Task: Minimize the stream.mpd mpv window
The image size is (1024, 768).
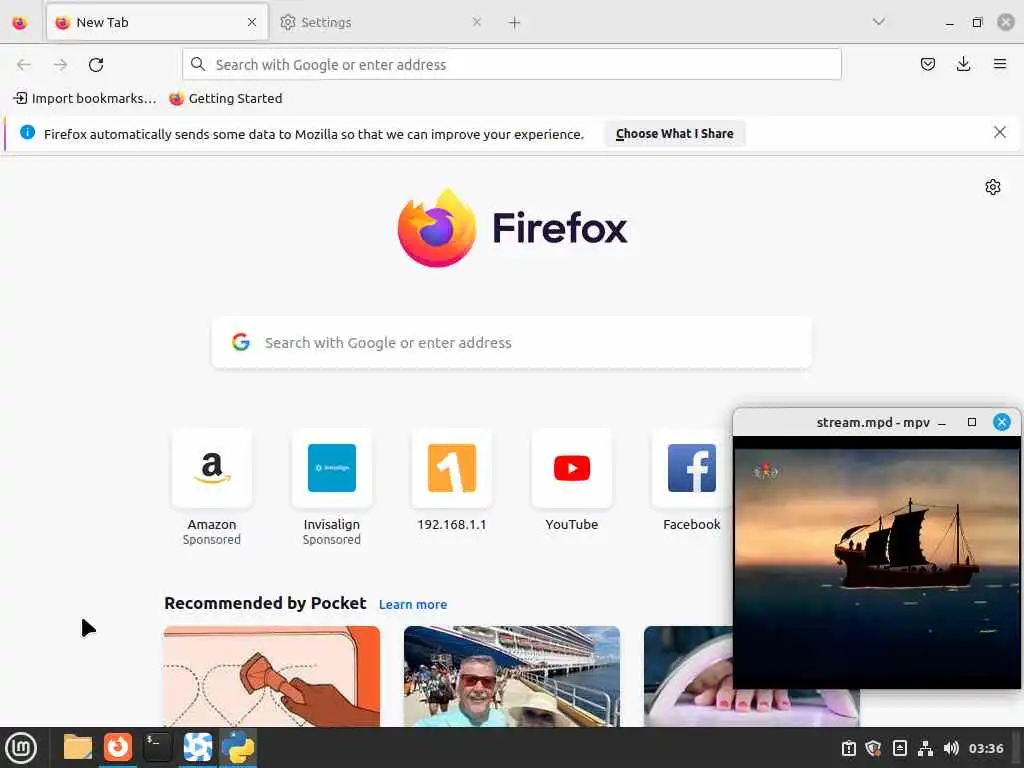Action: [x=942, y=423]
